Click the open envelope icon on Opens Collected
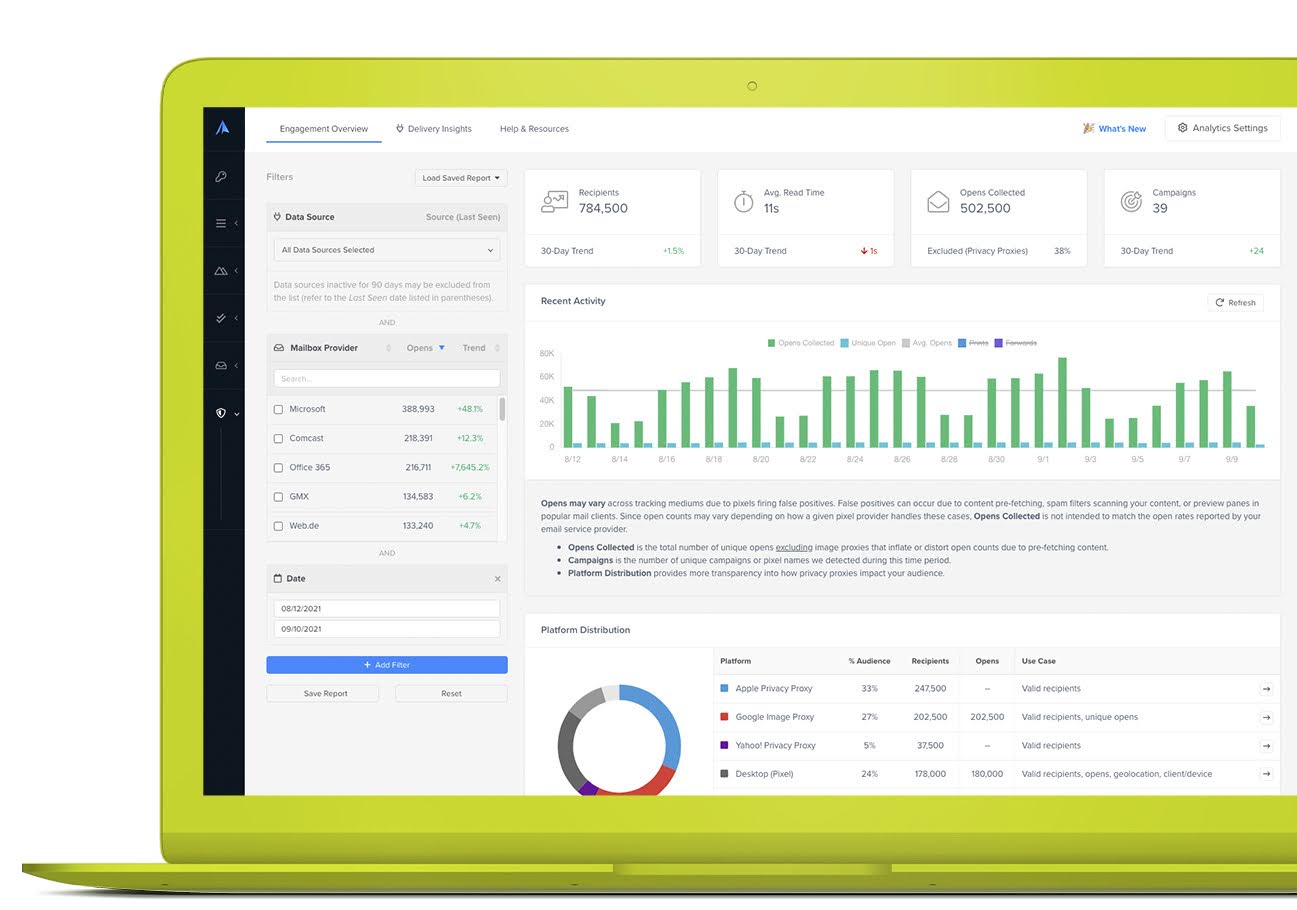 tap(938, 201)
